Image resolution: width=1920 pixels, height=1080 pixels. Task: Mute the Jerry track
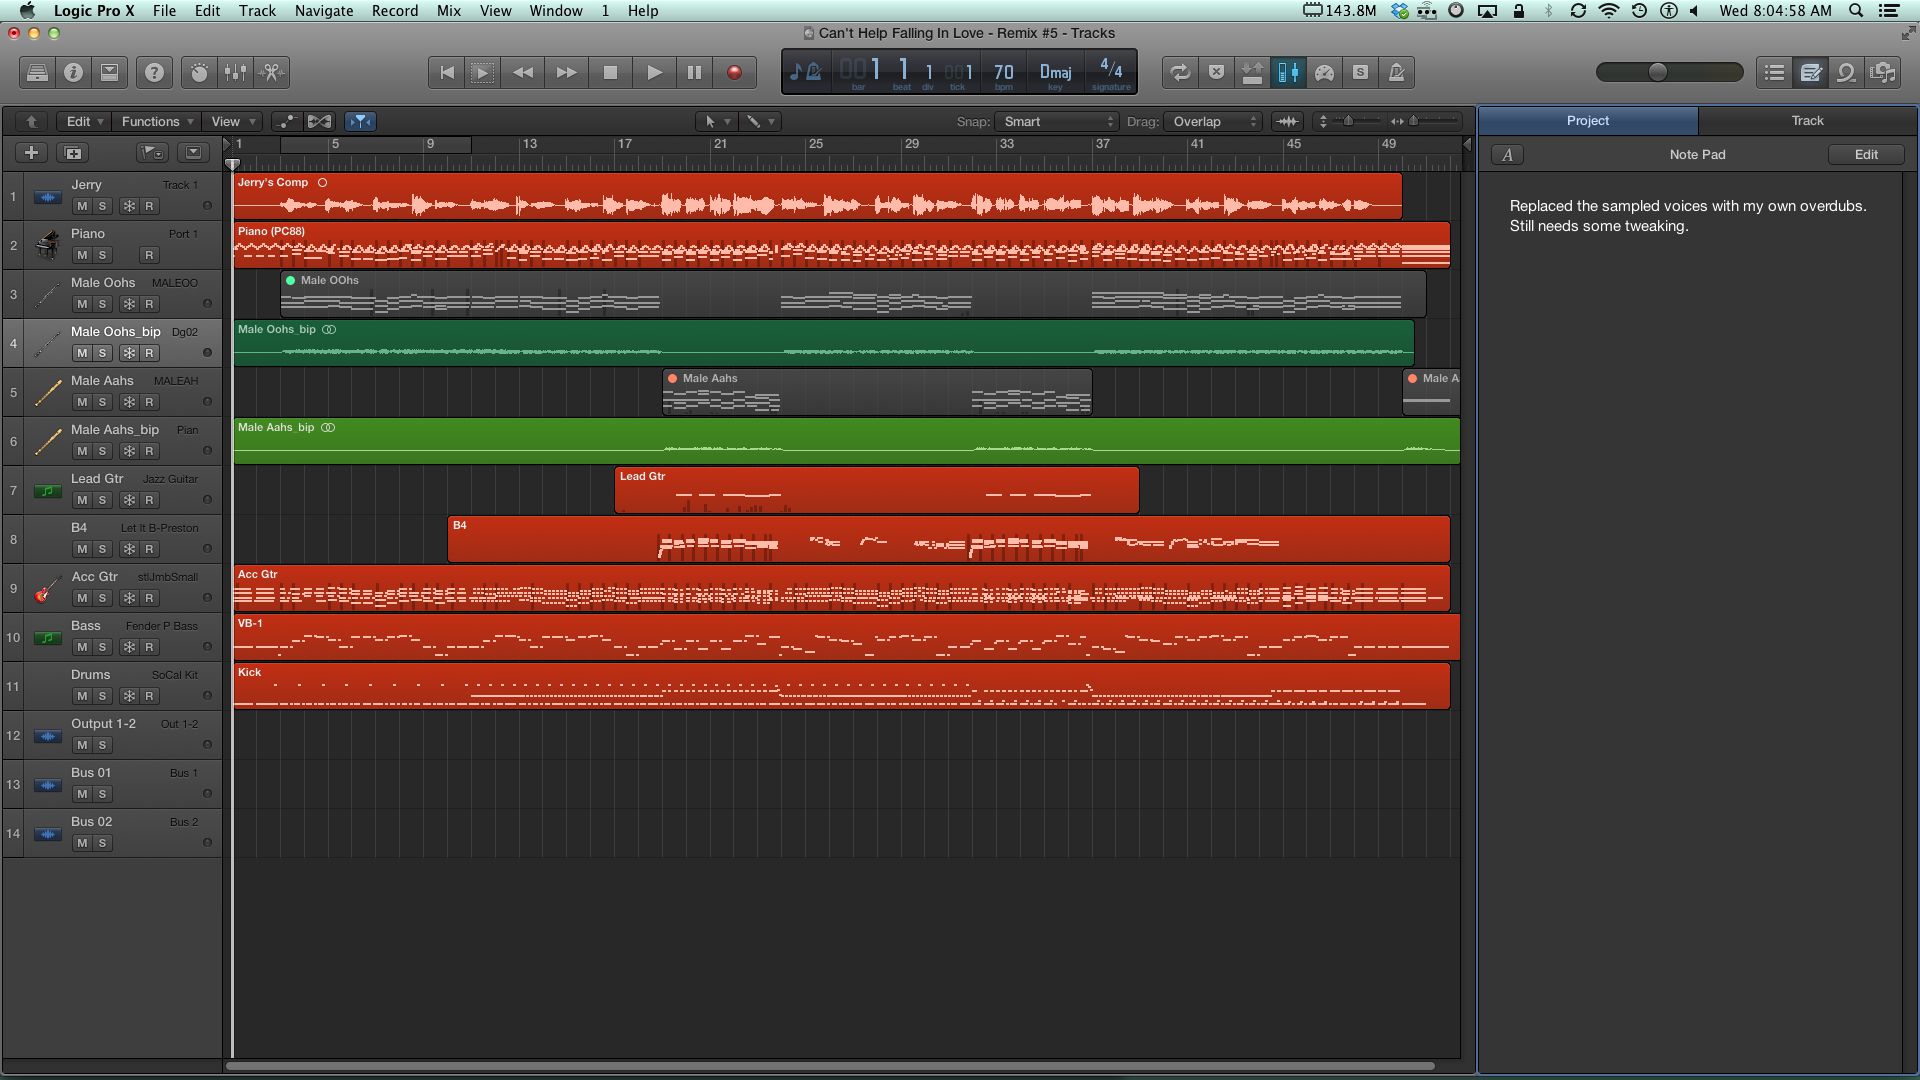[82, 206]
